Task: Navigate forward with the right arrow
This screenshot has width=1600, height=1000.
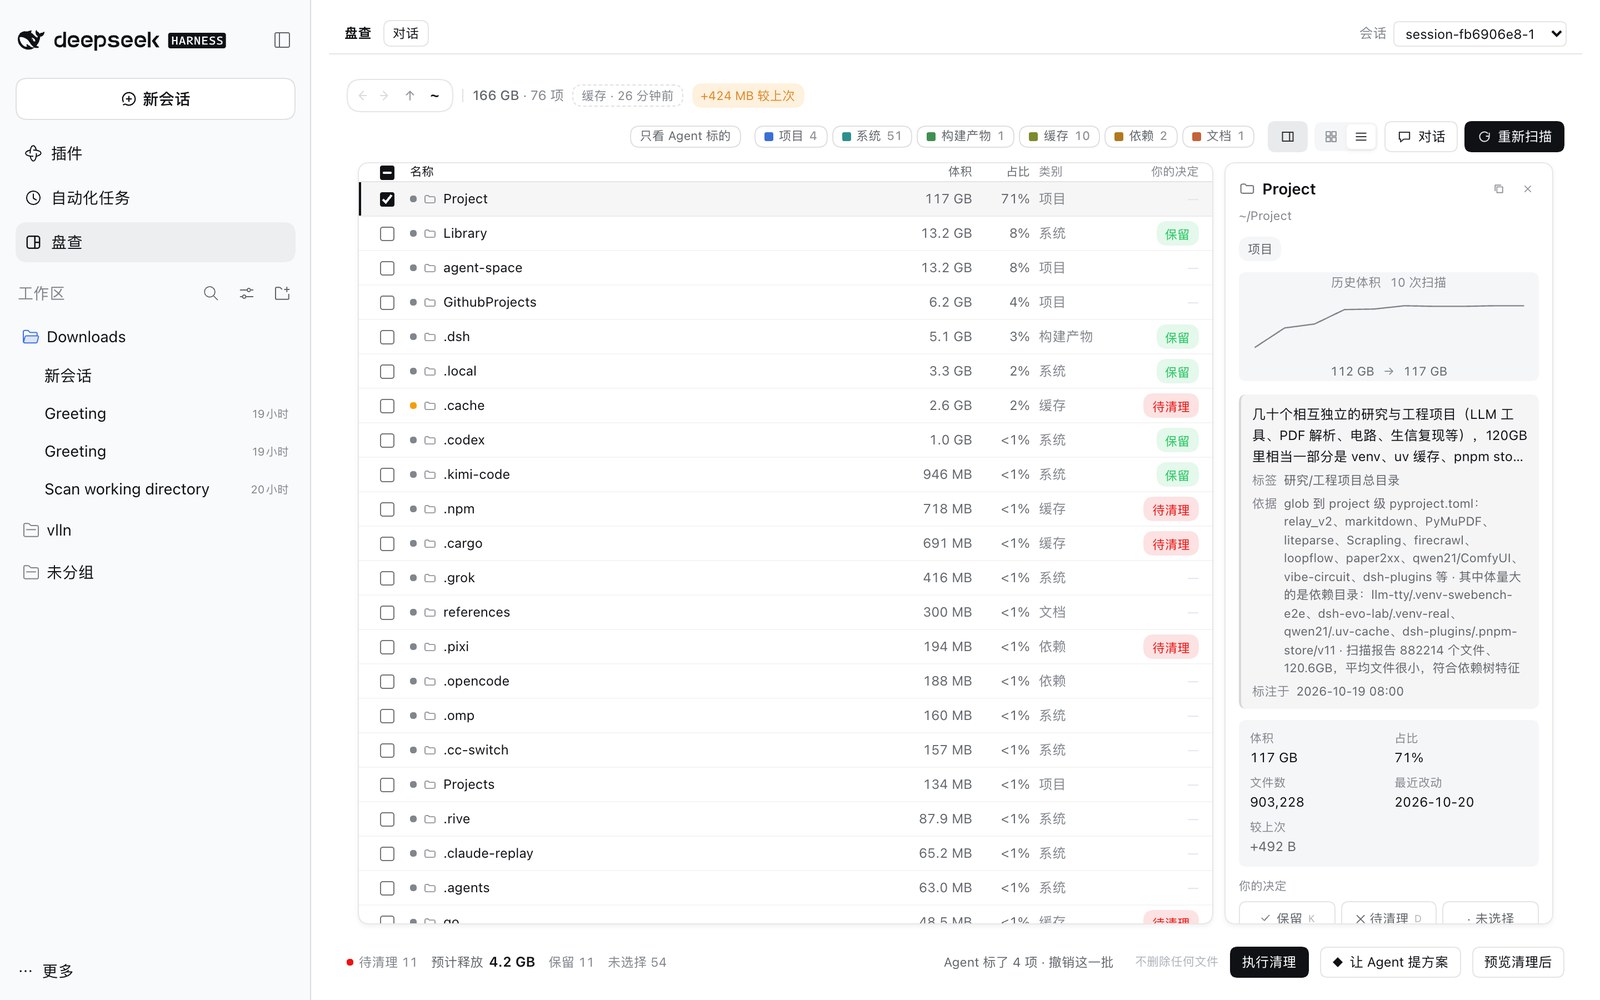Action: [384, 96]
